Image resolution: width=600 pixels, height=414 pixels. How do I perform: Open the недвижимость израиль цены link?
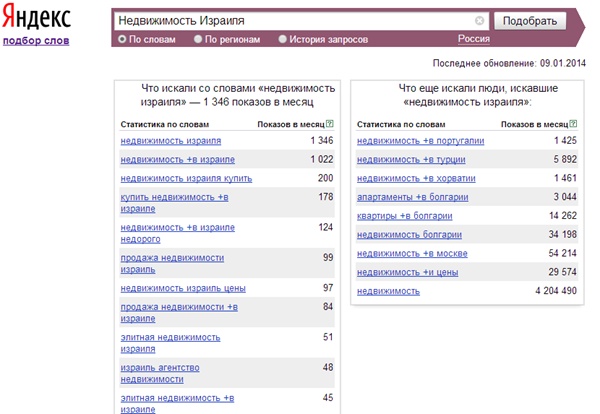[x=183, y=288]
